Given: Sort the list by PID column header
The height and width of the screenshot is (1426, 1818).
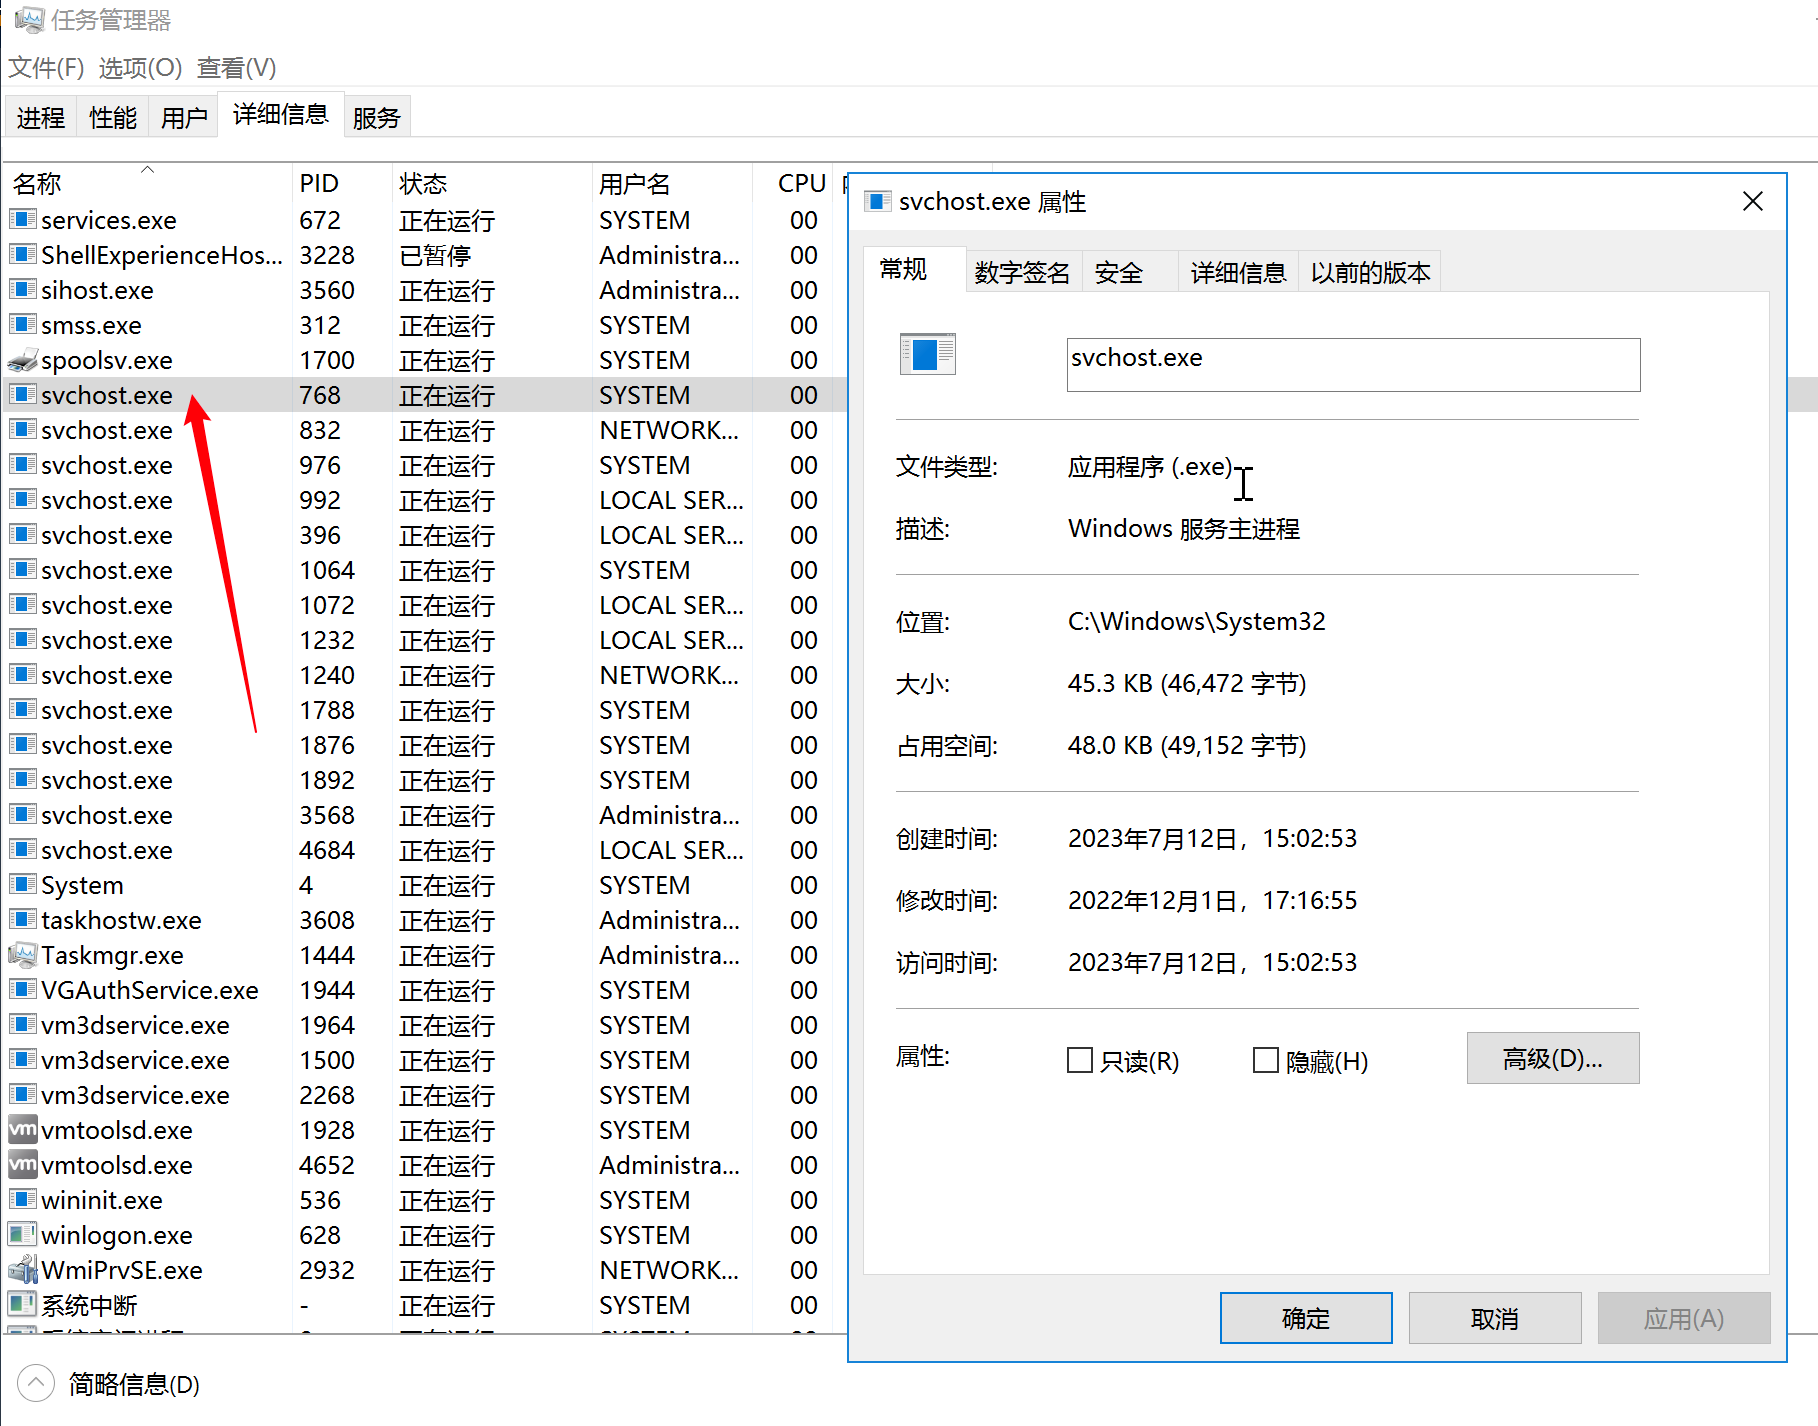Looking at the screenshot, I should pyautogui.click(x=319, y=184).
